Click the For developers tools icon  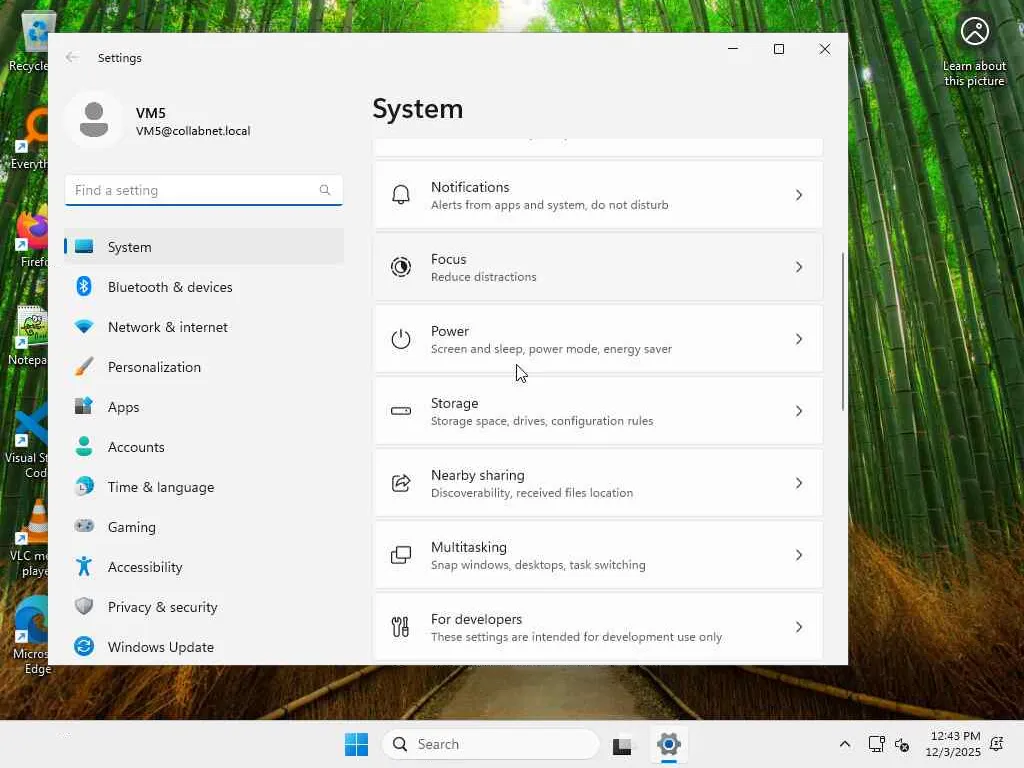(401, 627)
